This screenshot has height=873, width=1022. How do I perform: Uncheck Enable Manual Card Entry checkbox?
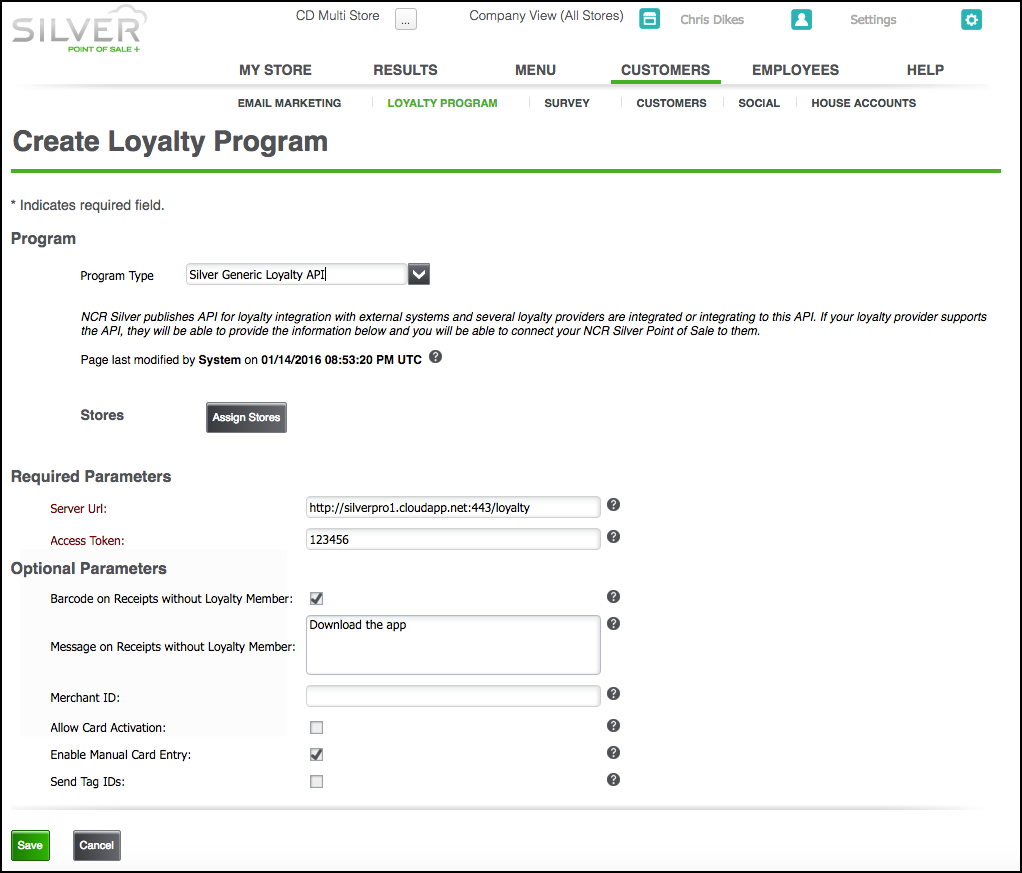[316, 754]
